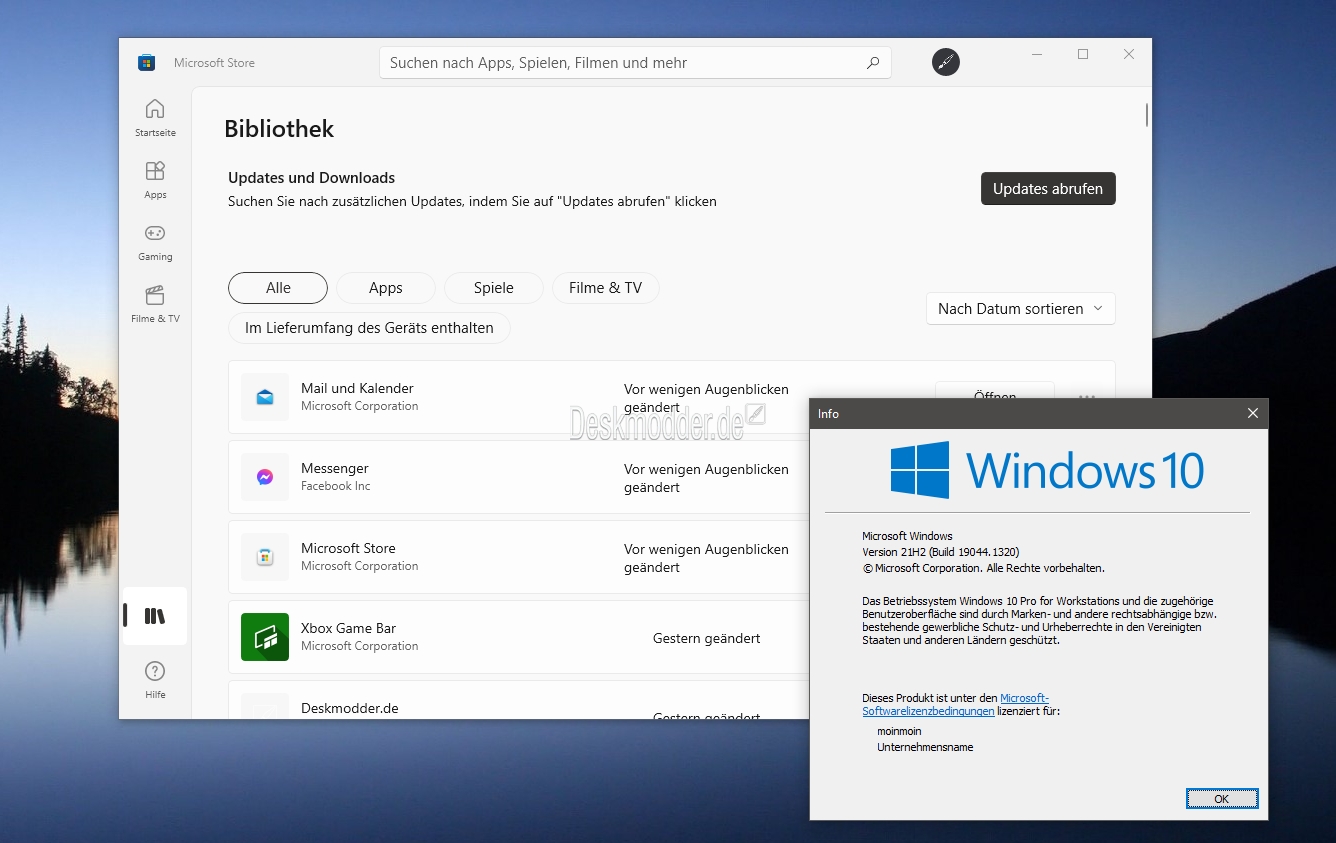Click the Mail und Kalender app icon
This screenshot has height=843, width=1336.
[x=265, y=397]
